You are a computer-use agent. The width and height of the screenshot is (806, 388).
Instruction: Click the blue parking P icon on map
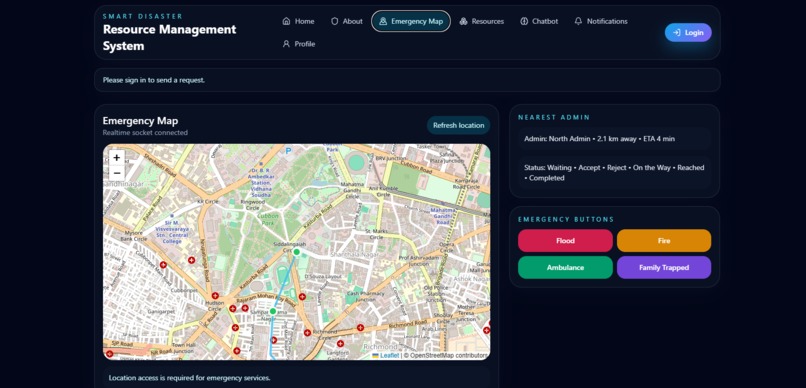[x=289, y=151]
